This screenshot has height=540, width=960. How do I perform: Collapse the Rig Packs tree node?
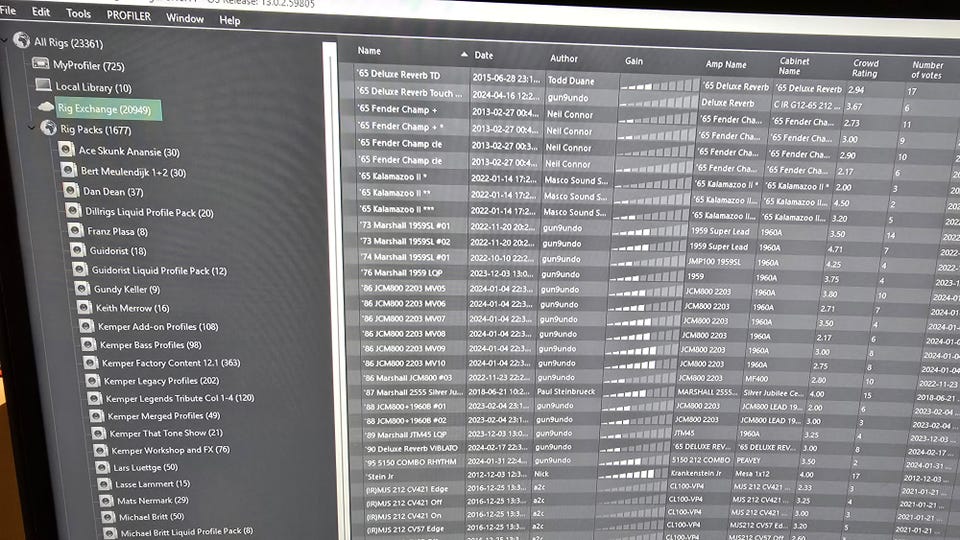31,127
